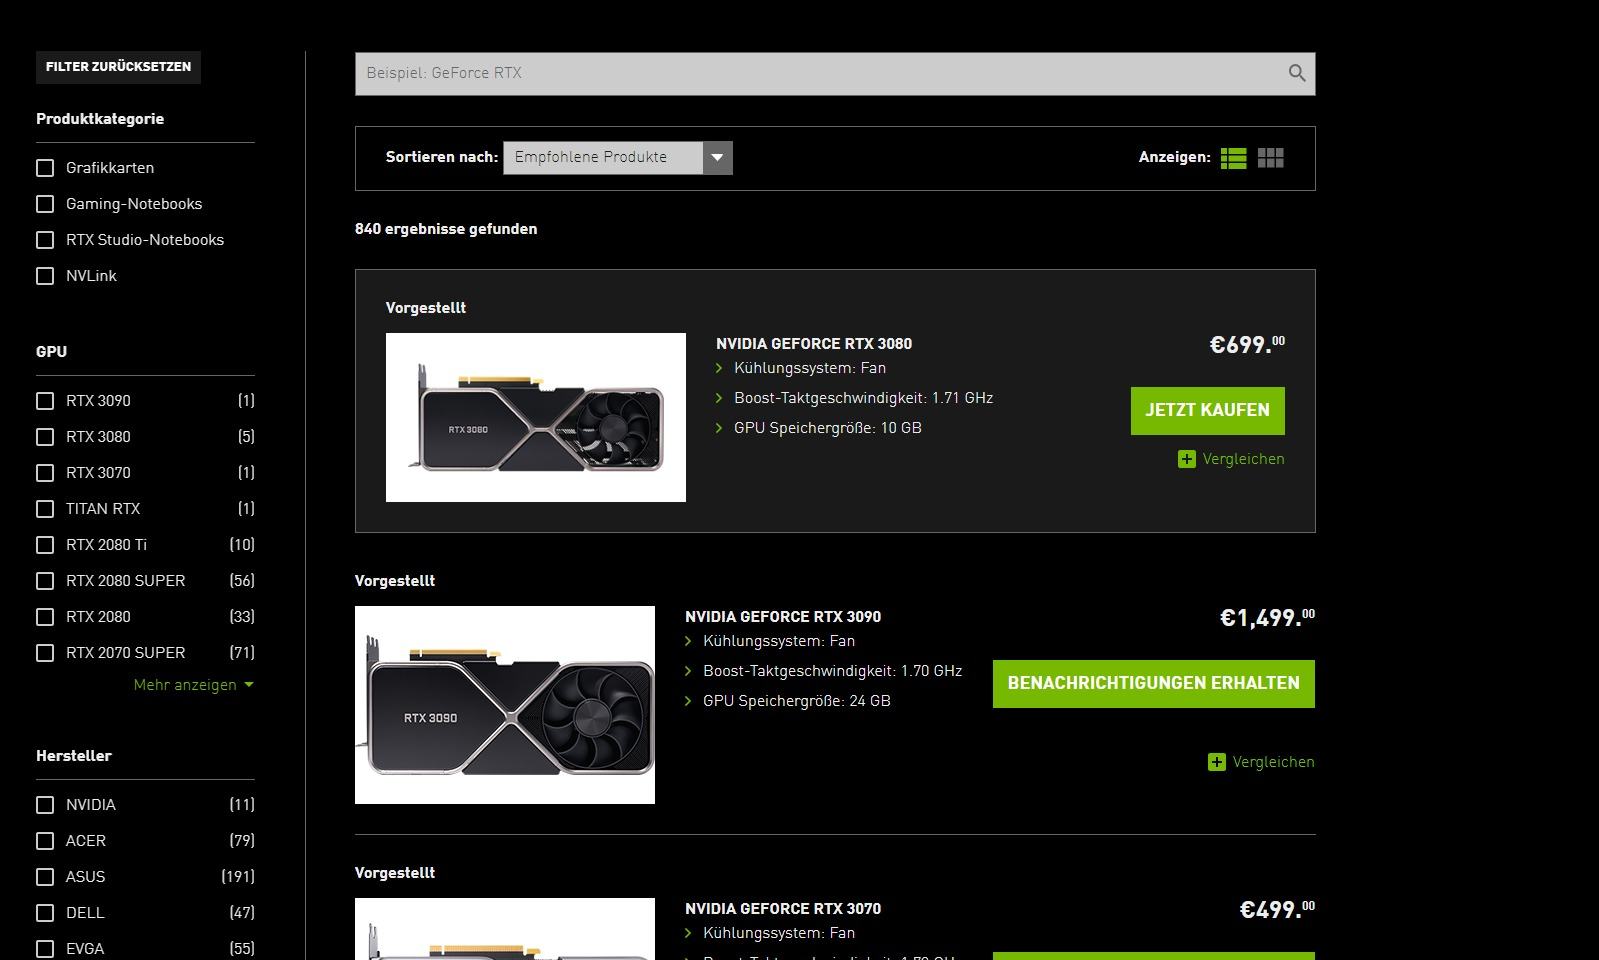
Task: Click the search magnifier icon
Action: click(x=1297, y=73)
